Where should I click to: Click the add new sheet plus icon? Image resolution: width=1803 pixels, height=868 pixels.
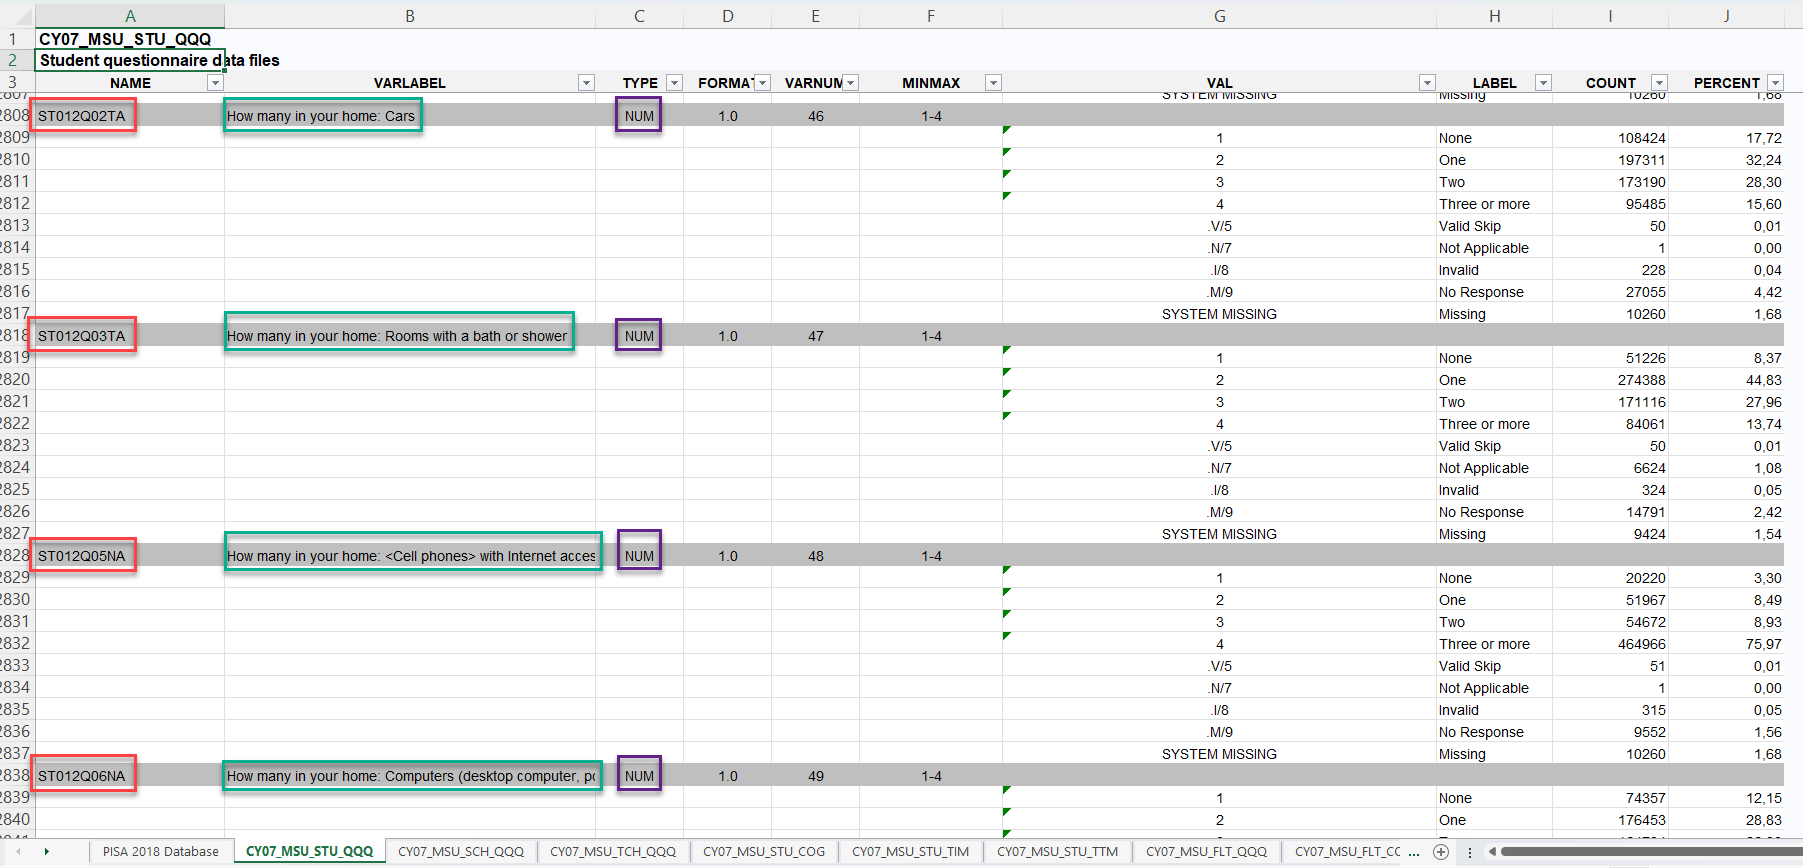pos(1441,852)
